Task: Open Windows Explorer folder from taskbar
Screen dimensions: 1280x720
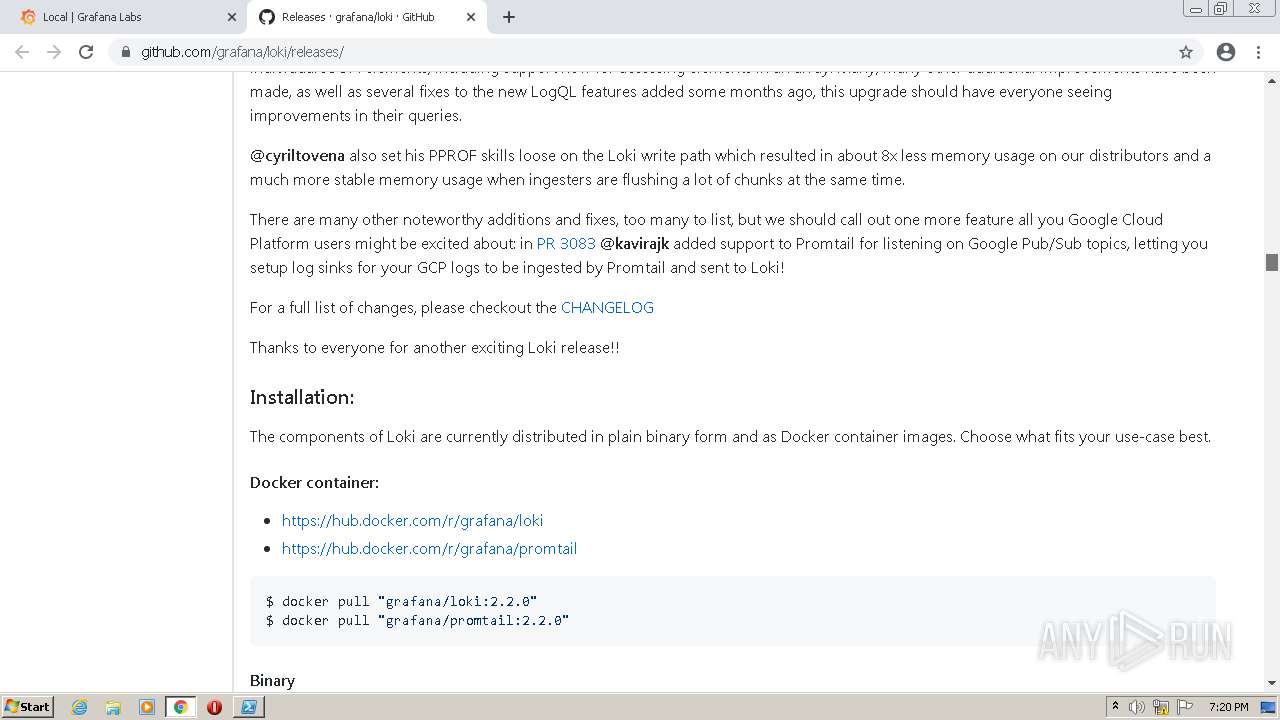Action: 113,707
